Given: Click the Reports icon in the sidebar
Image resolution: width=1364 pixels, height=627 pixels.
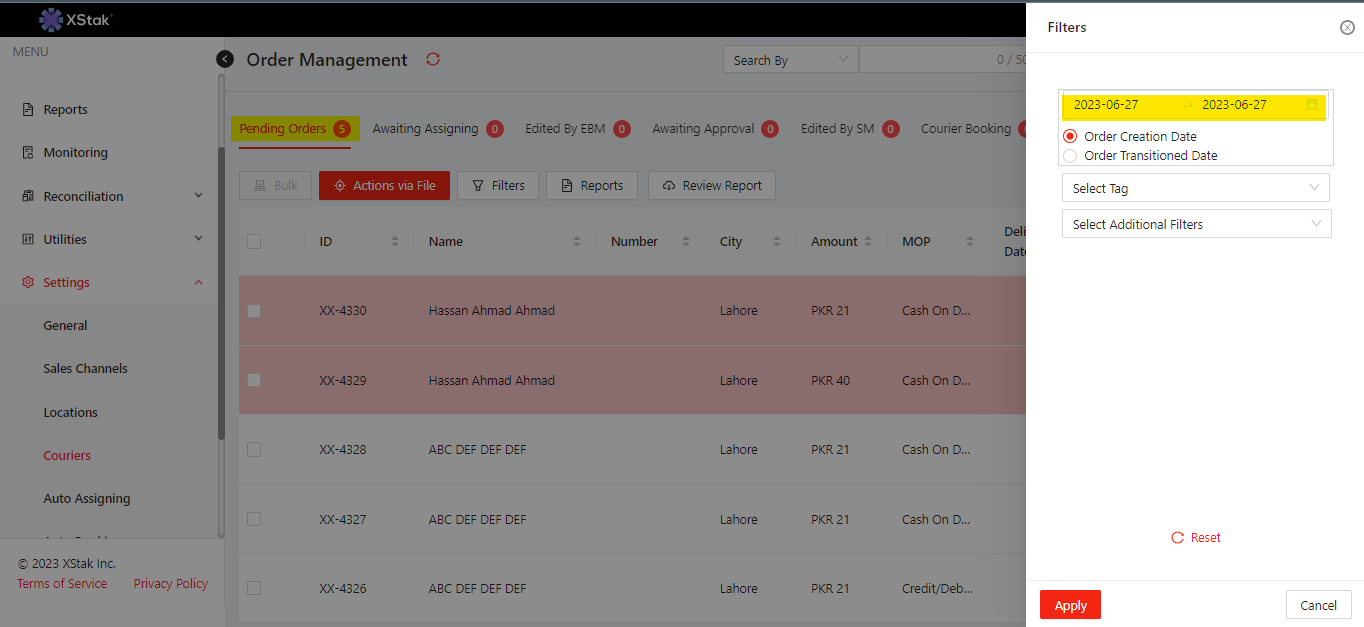Looking at the screenshot, I should (28, 110).
